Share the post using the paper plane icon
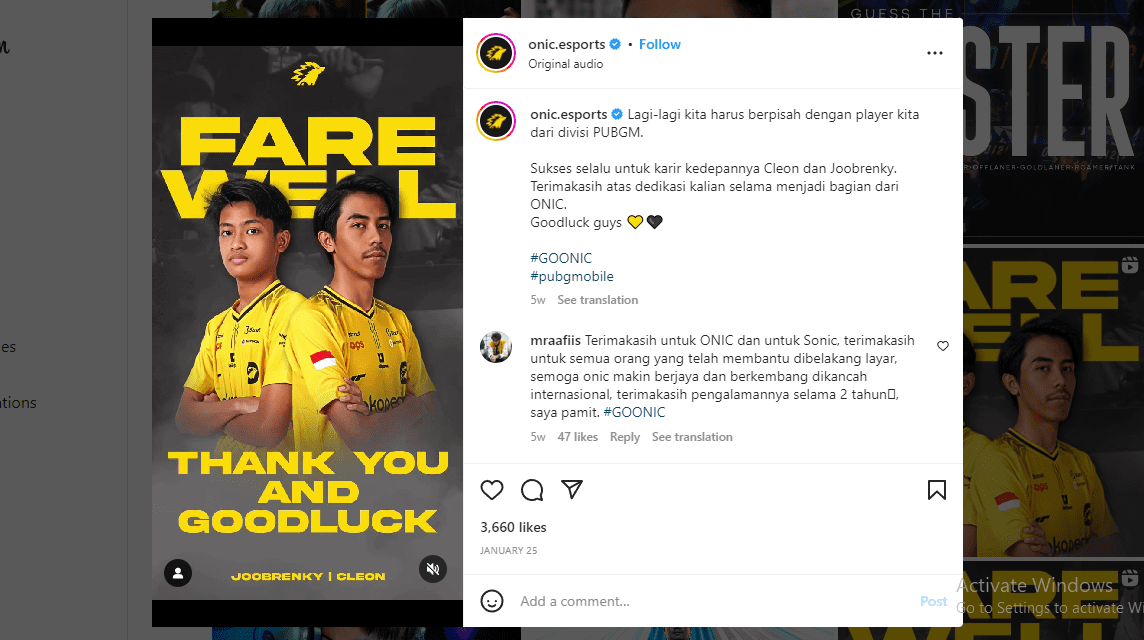This screenshot has width=1144, height=640. pos(572,490)
